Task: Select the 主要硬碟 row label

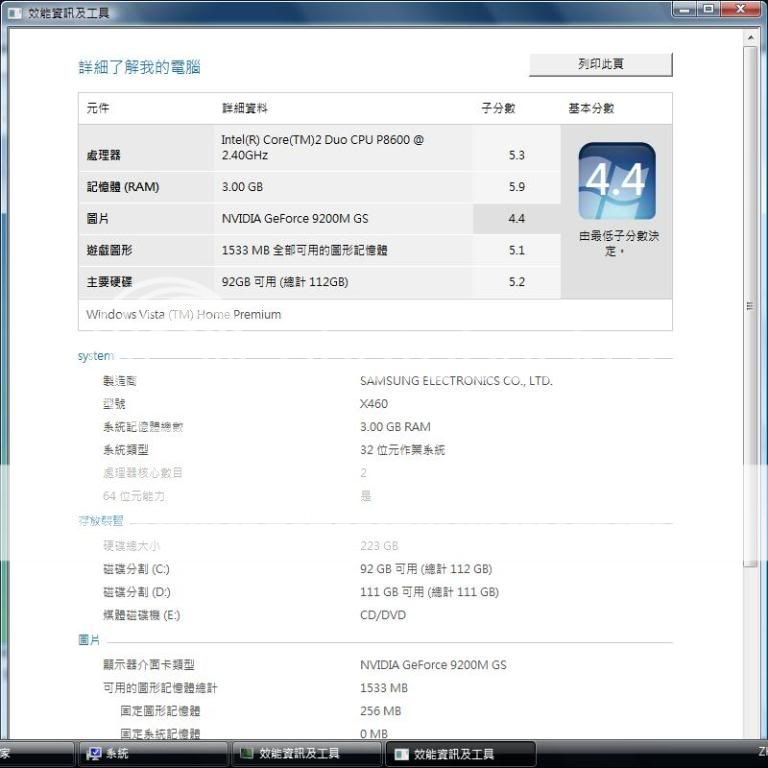Action: tap(109, 282)
